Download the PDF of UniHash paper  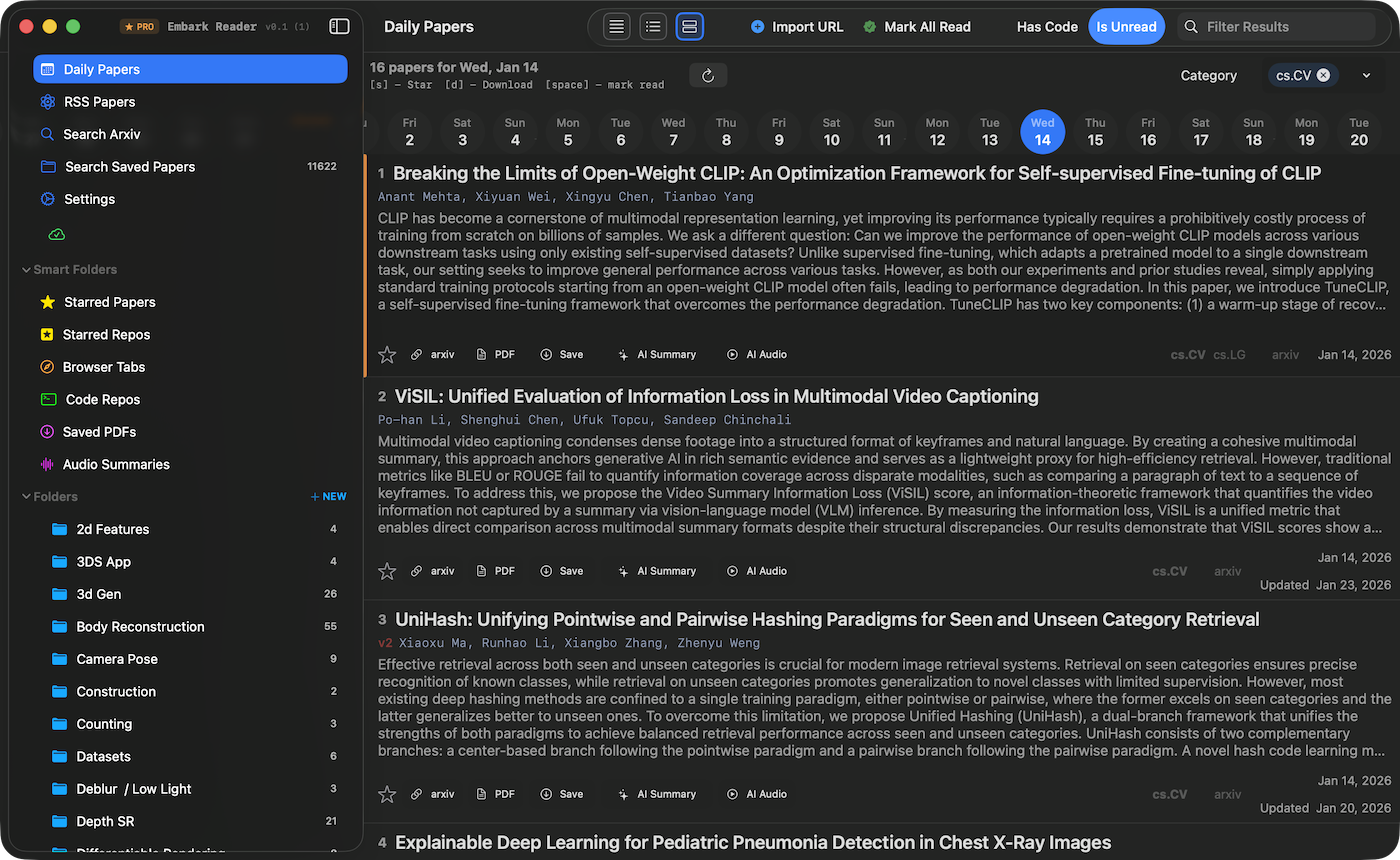click(495, 793)
